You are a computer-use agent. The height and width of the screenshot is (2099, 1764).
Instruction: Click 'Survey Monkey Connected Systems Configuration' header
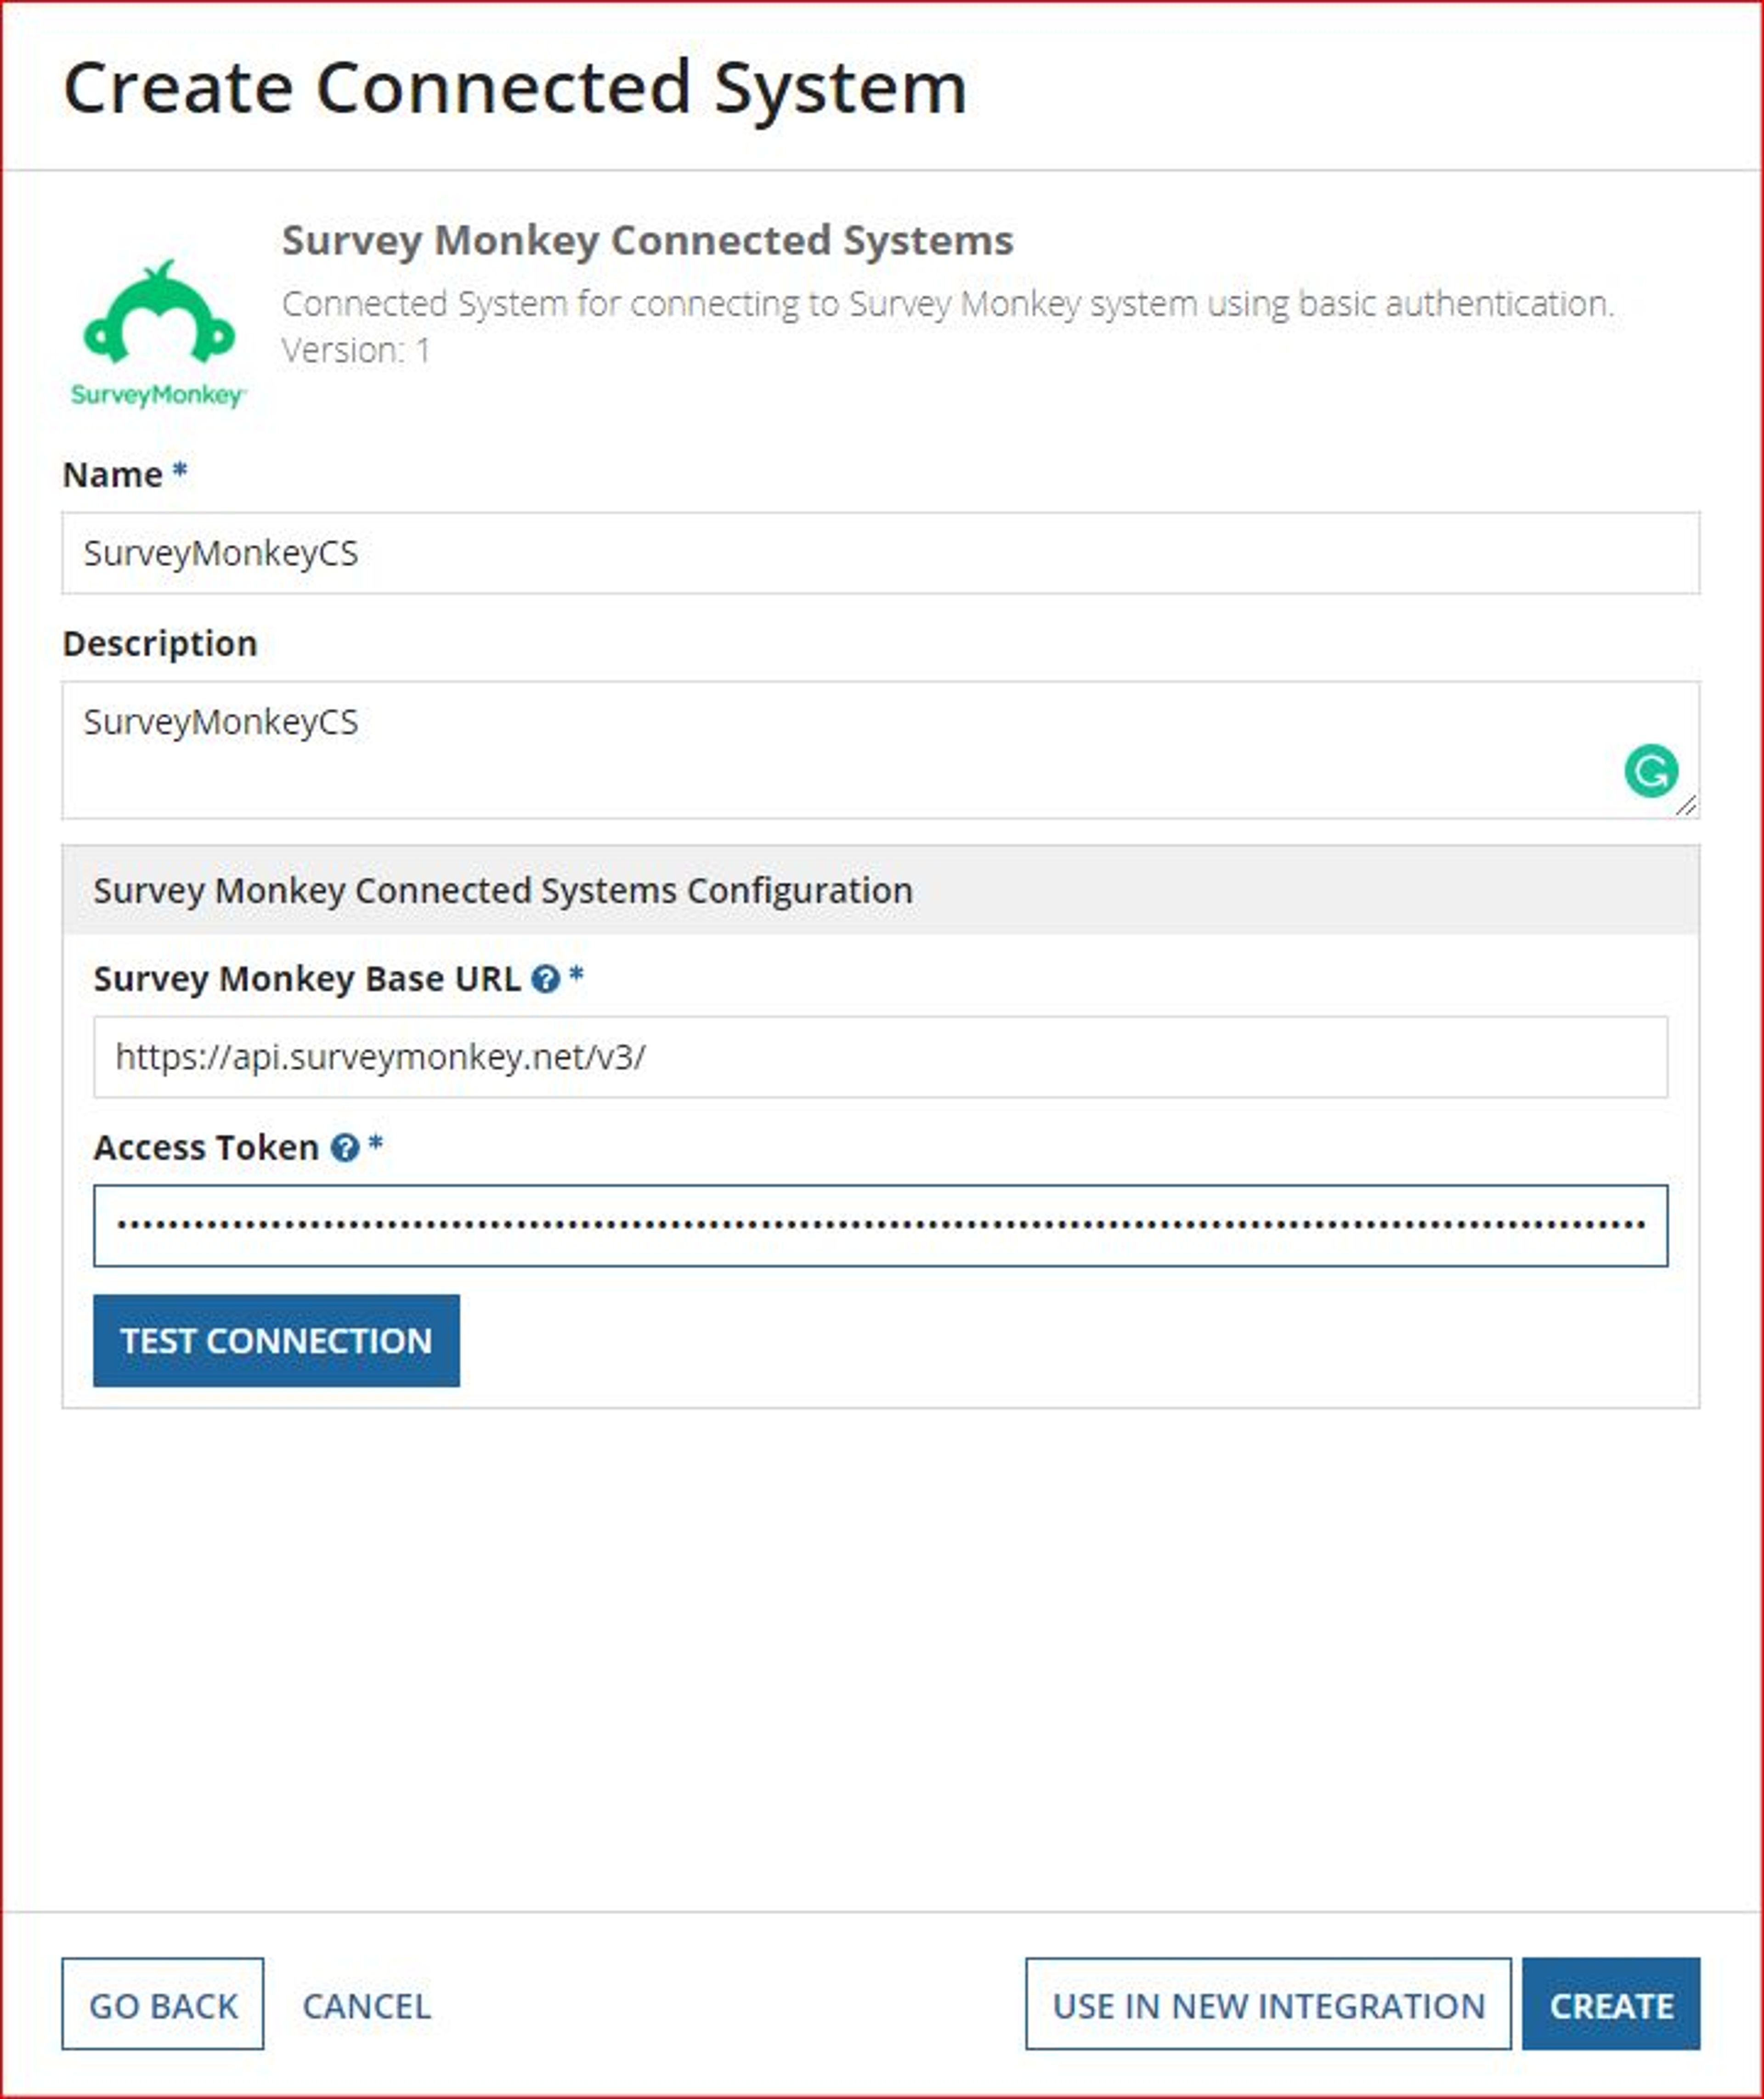point(880,890)
